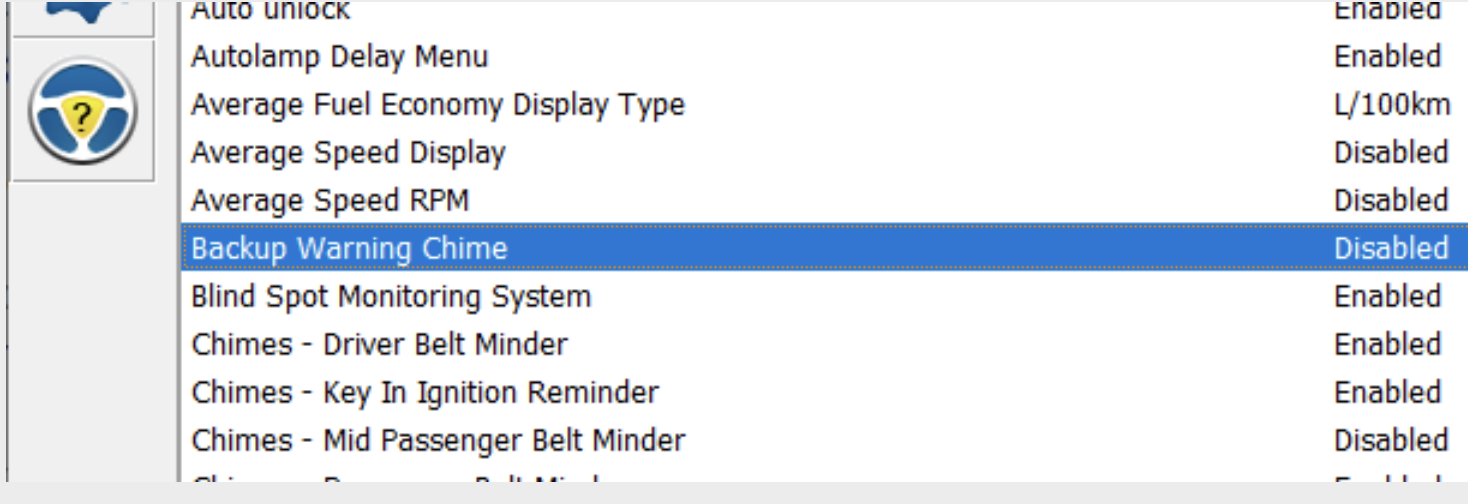Click Enabled value of Autolamp Delay Menu
The width and height of the screenshot is (1468, 504).
click(1388, 57)
